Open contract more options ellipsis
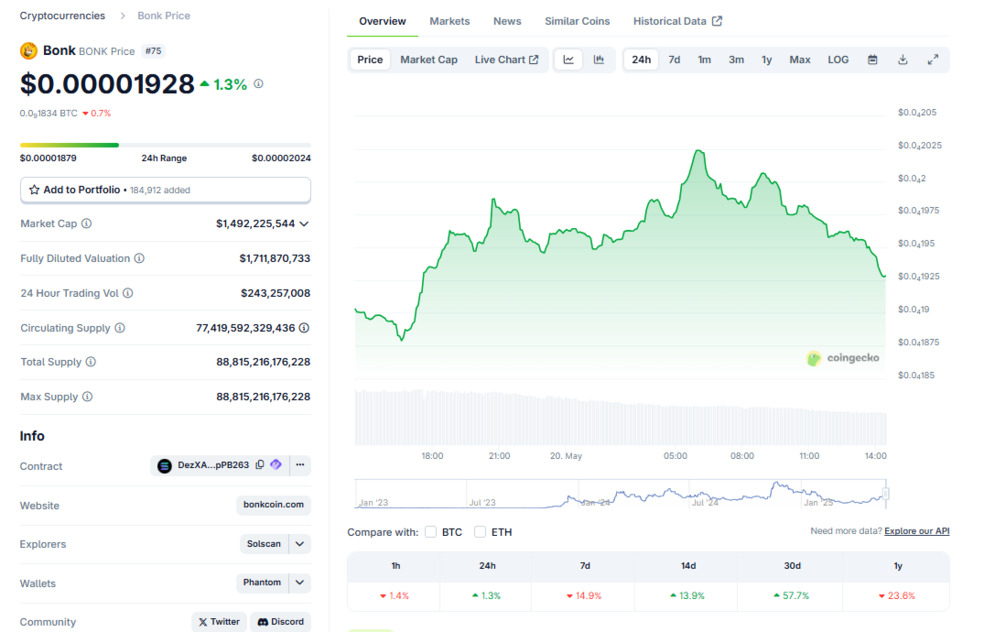 point(300,465)
